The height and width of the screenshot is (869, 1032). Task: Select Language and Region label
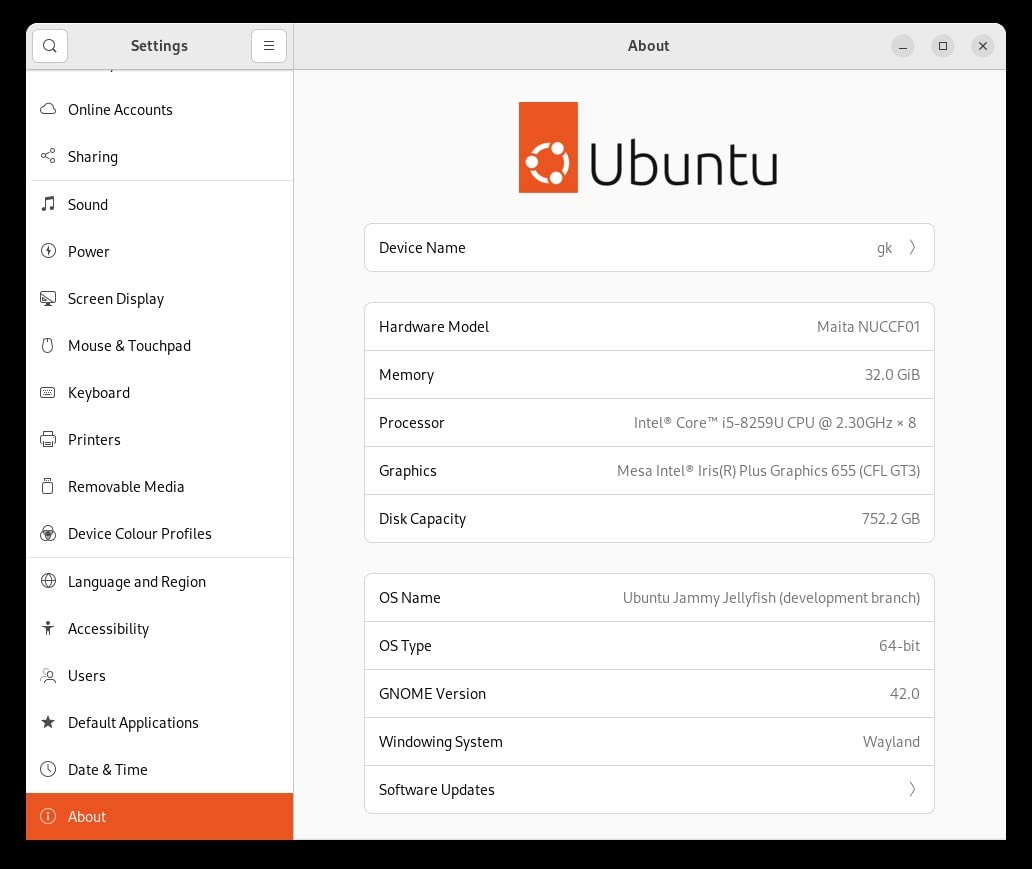click(137, 582)
